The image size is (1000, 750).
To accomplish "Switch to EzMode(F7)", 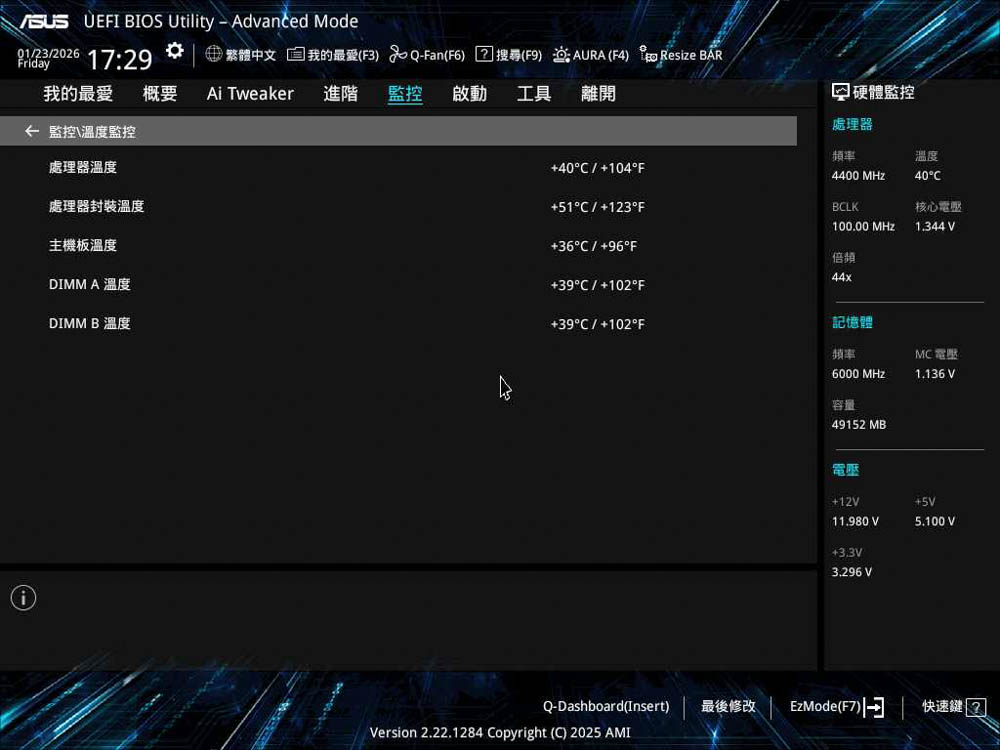I will [x=836, y=706].
